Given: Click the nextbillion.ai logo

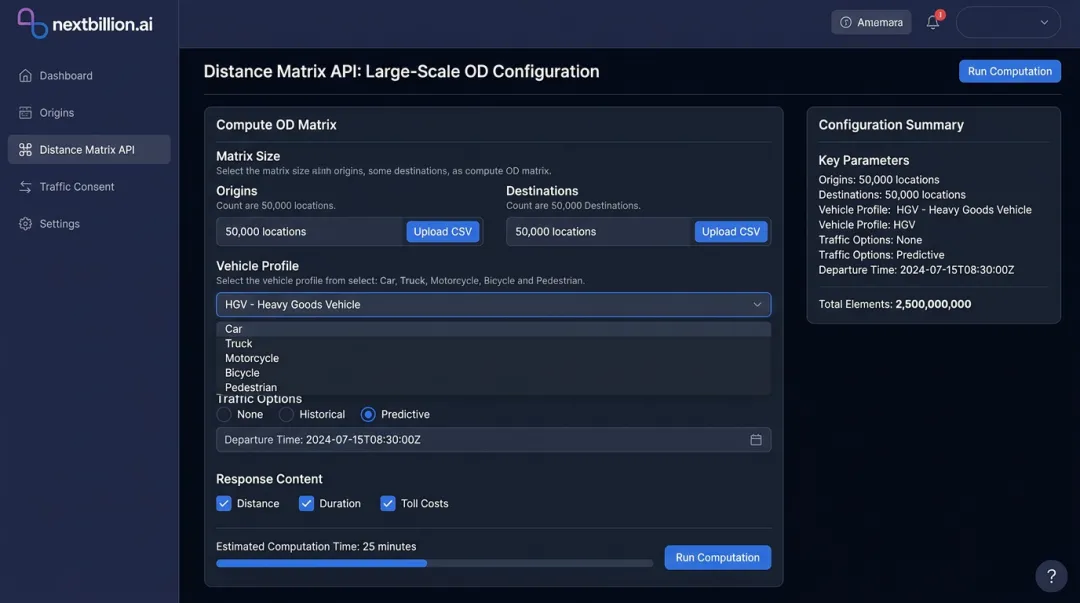Looking at the screenshot, I should pos(85,23).
